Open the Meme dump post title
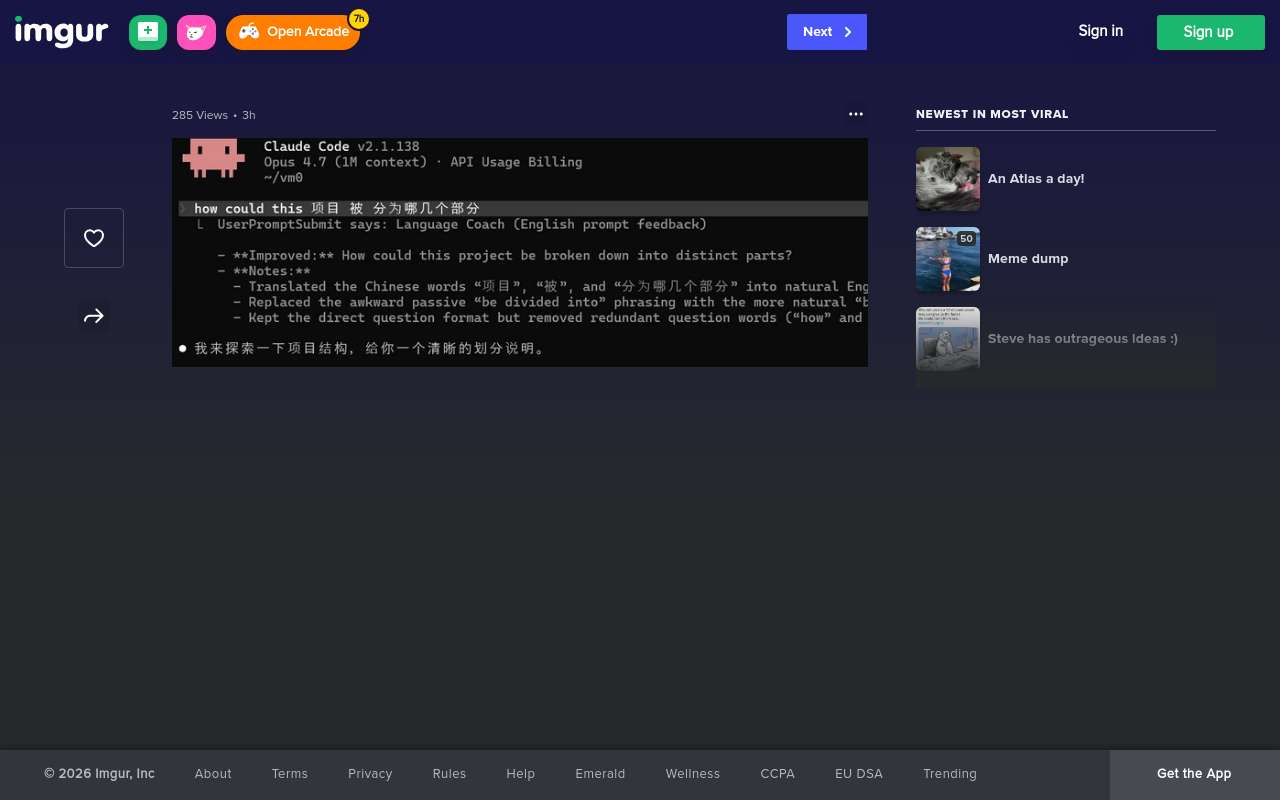1280x800 pixels. click(x=1028, y=259)
